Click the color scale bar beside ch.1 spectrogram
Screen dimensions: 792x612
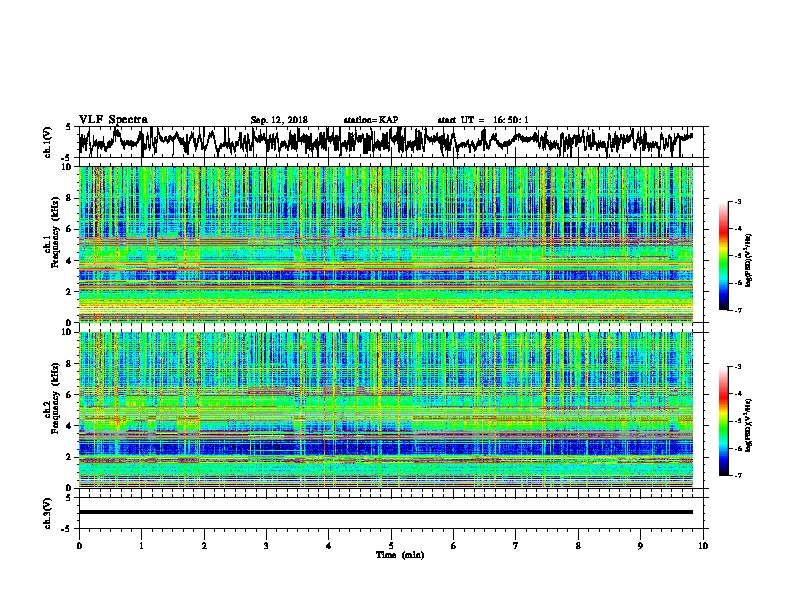pos(724,256)
